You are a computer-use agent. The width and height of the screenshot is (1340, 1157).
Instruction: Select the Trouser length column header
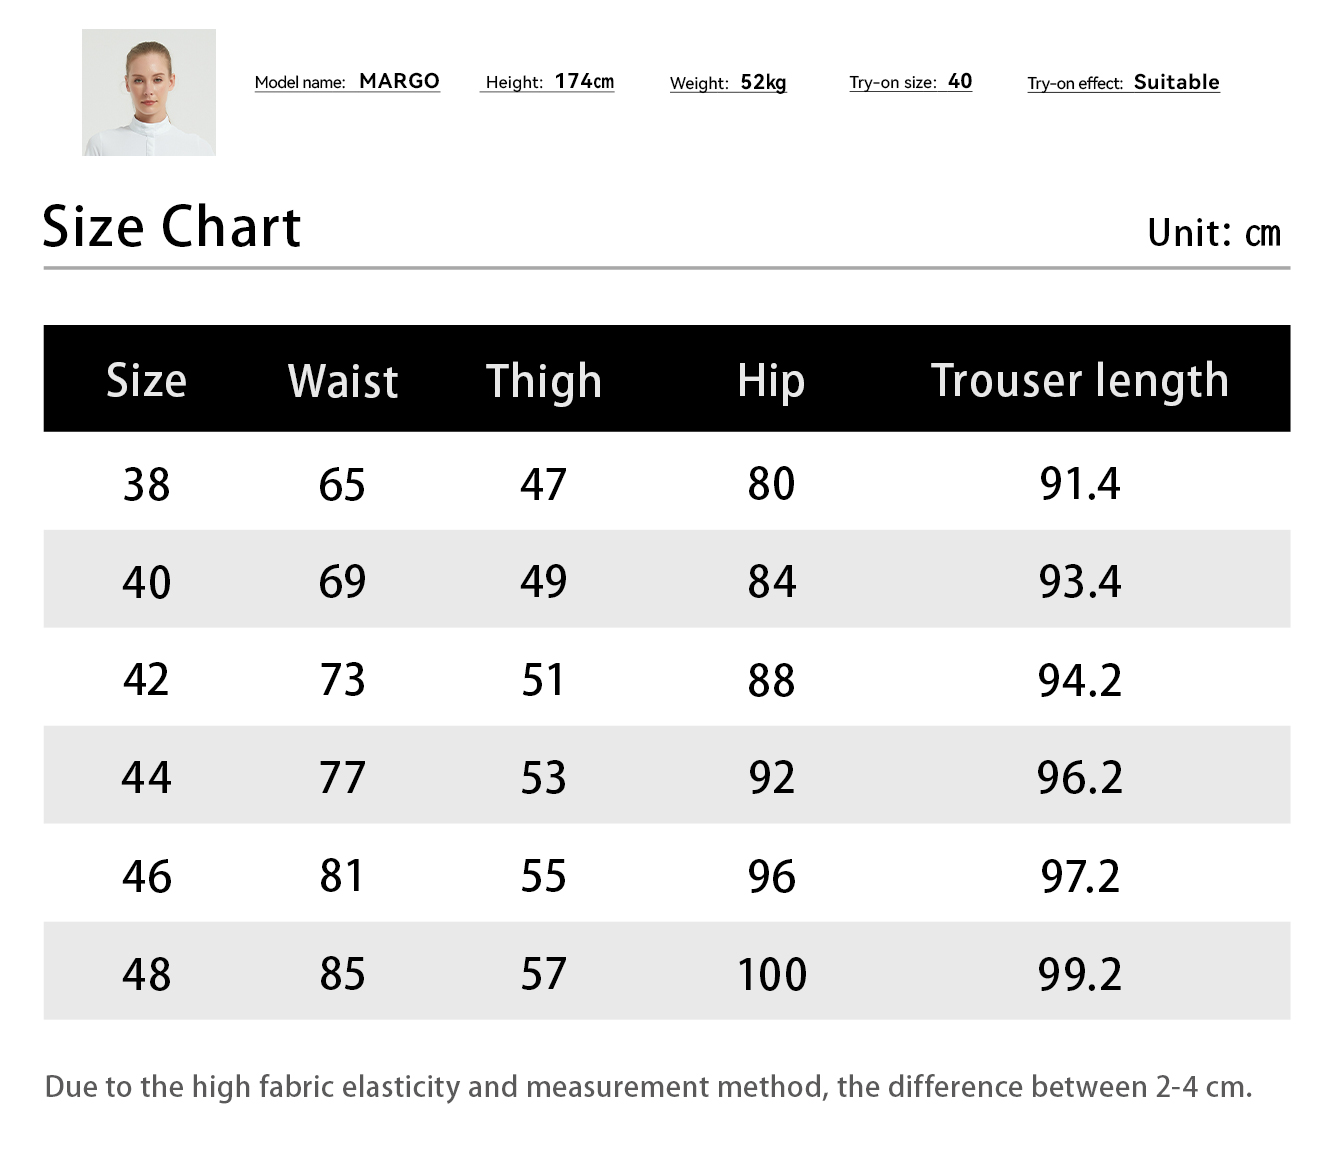pyautogui.click(x=1079, y=380)
